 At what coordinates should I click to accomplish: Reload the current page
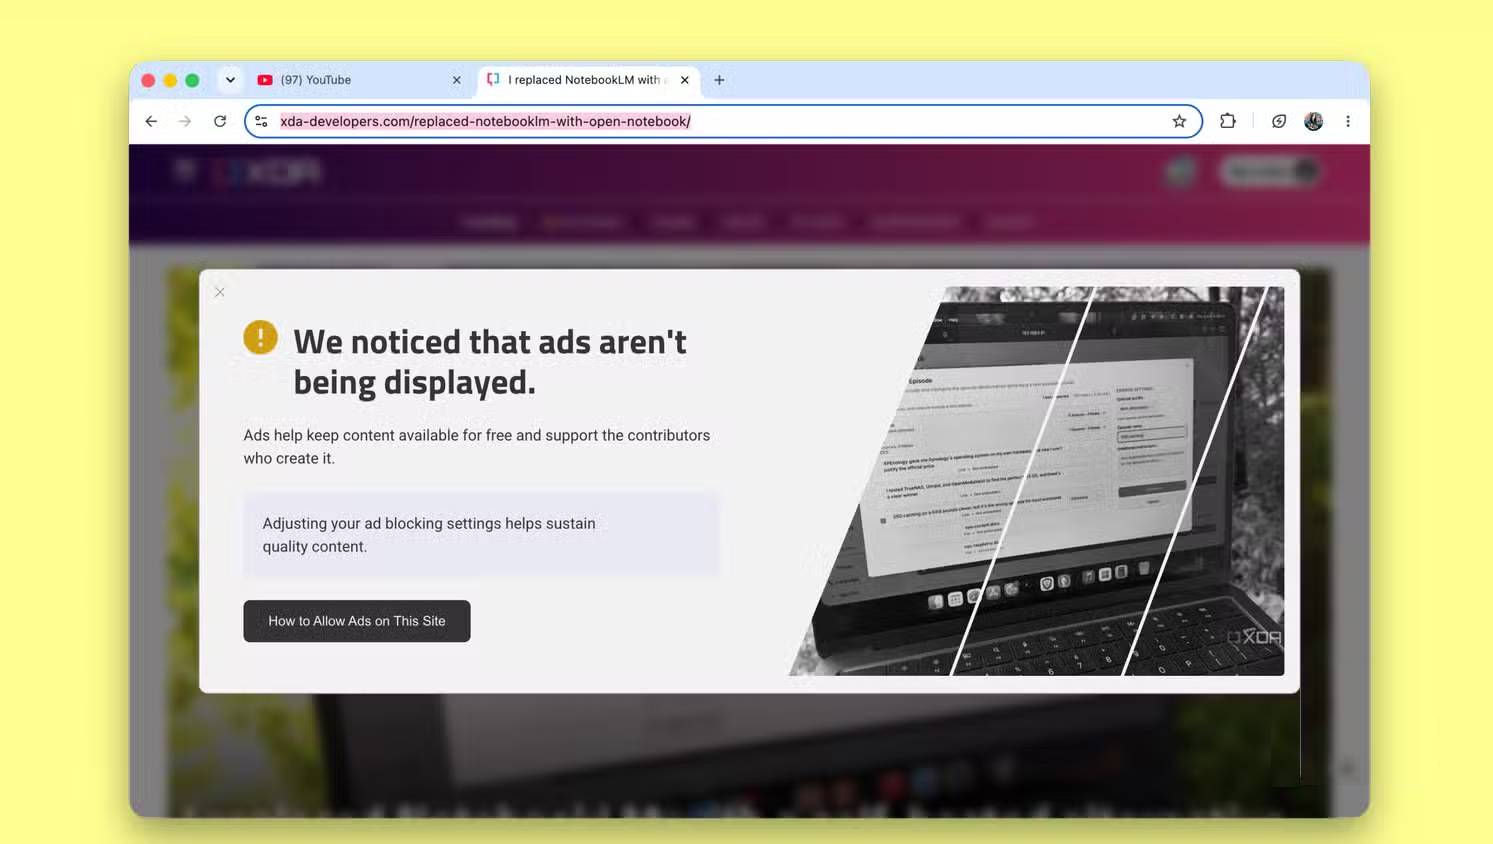pos(220,121)
